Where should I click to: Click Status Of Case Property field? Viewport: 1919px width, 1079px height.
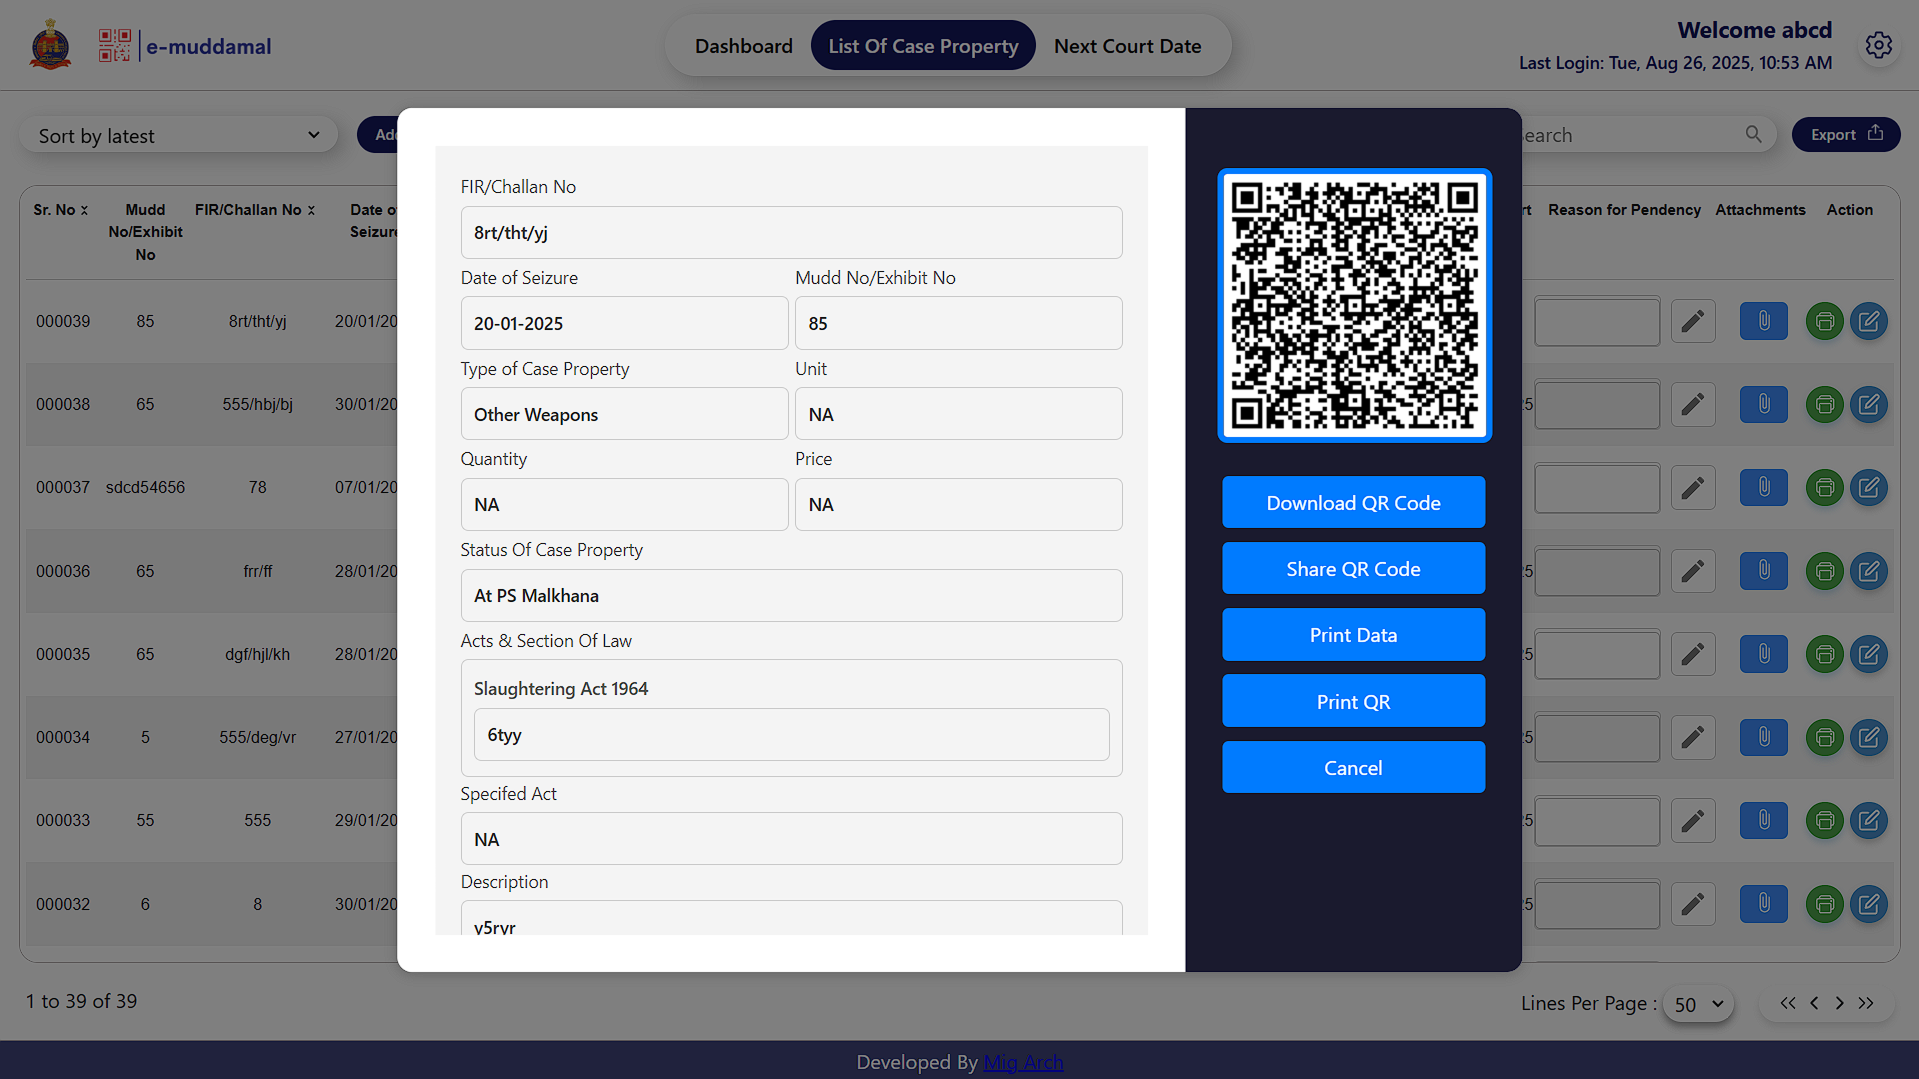point(791,595)
